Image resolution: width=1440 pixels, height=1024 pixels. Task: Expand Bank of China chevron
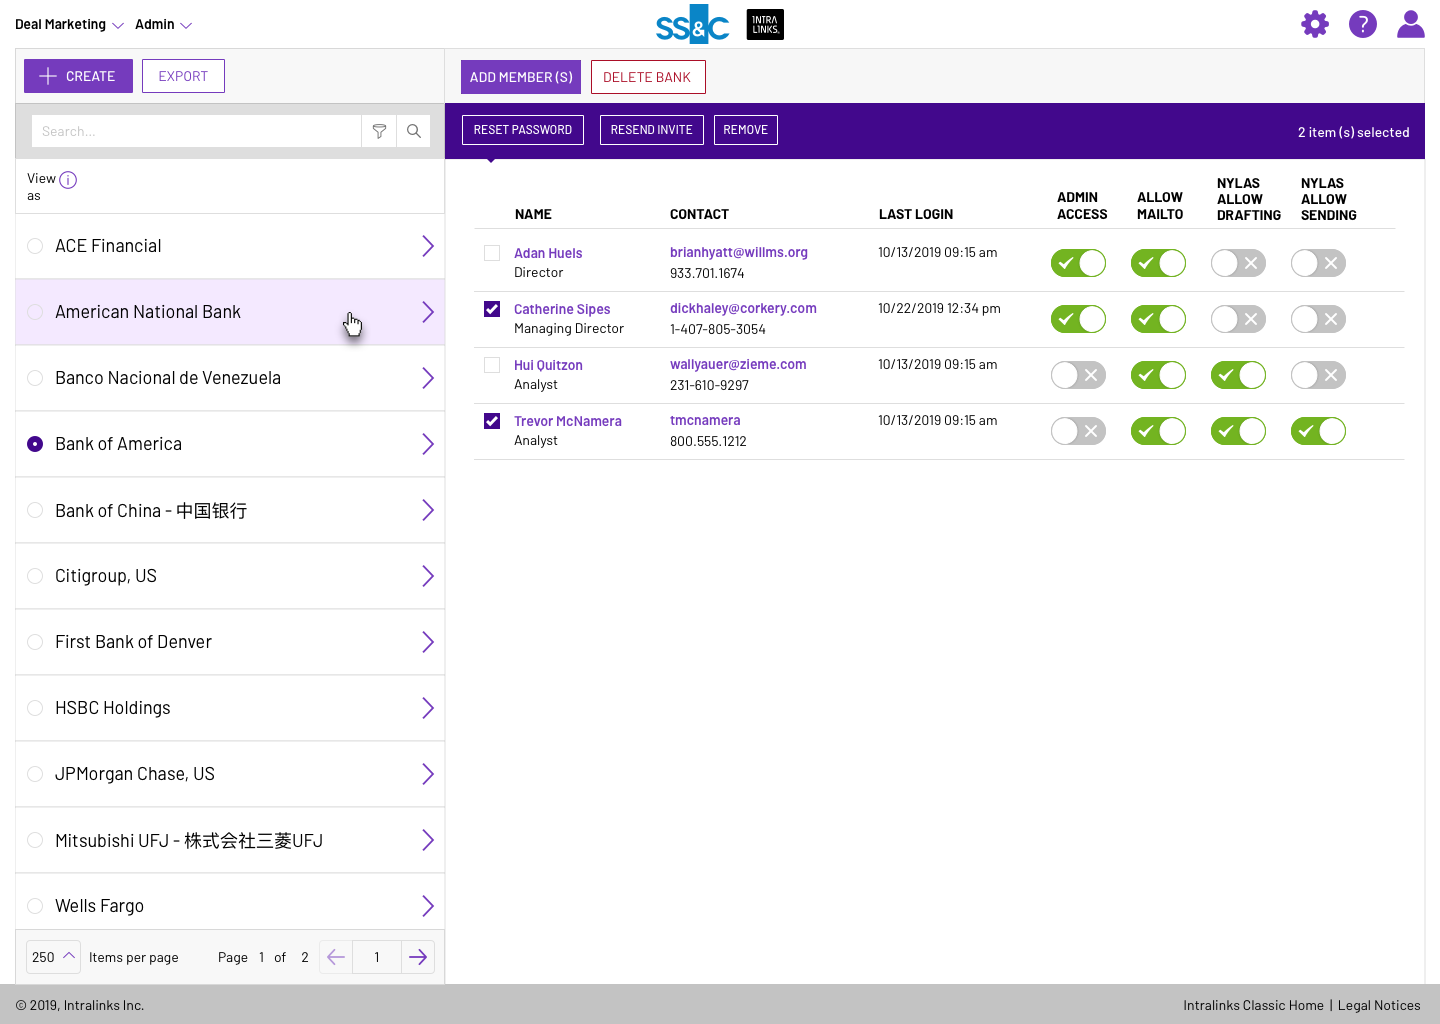click(x=428, y=510)
